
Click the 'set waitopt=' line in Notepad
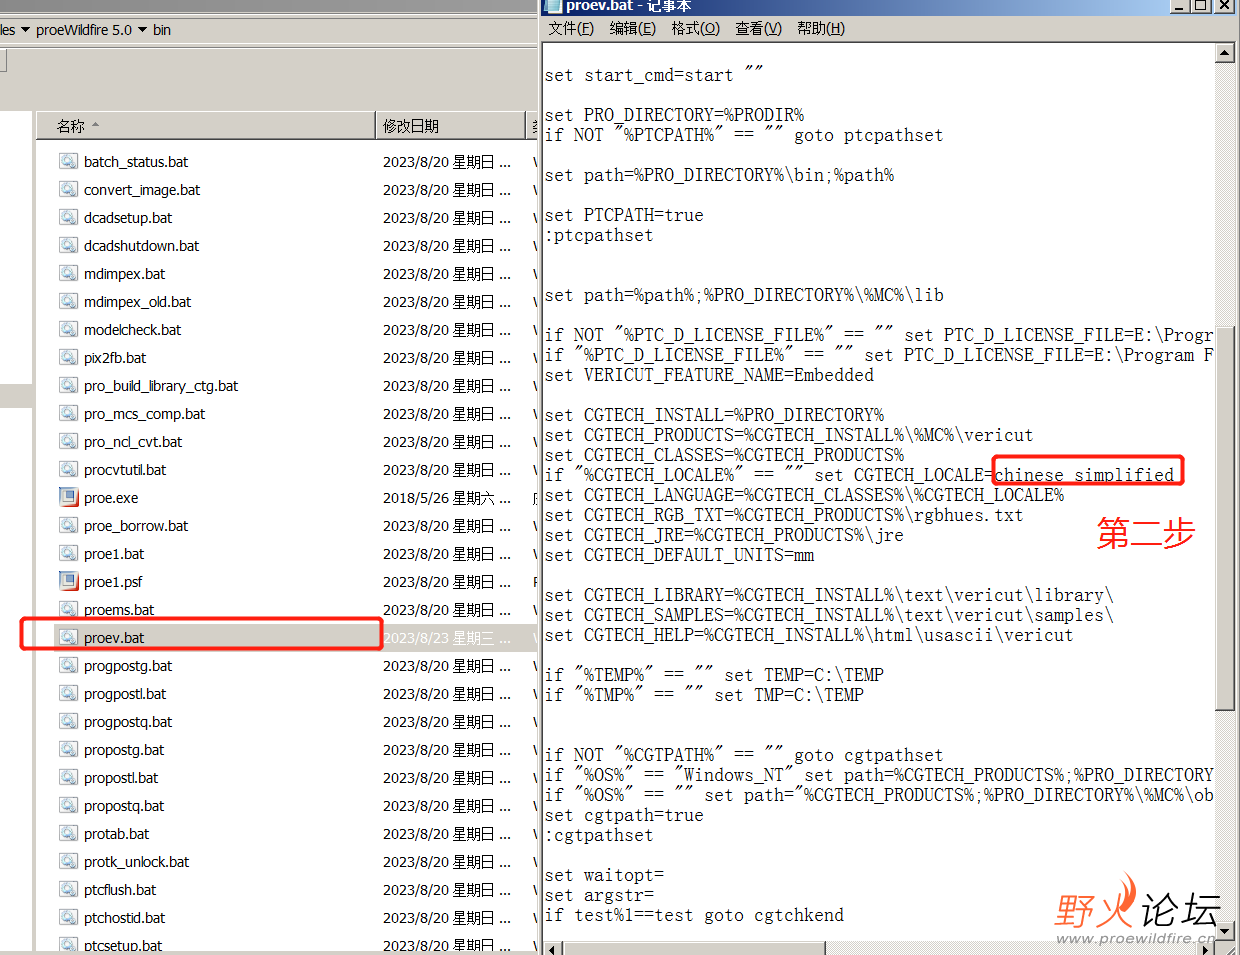click(x=604, y=875)
